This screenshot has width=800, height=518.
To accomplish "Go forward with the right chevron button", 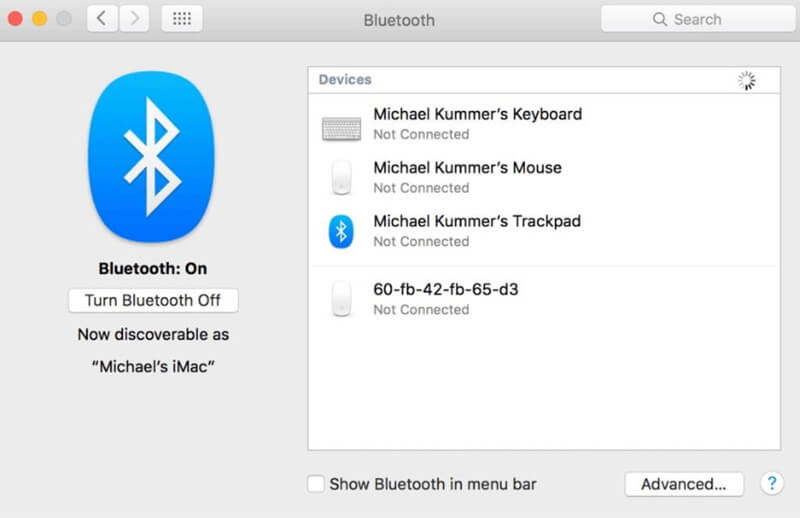I will coord(134,19).
